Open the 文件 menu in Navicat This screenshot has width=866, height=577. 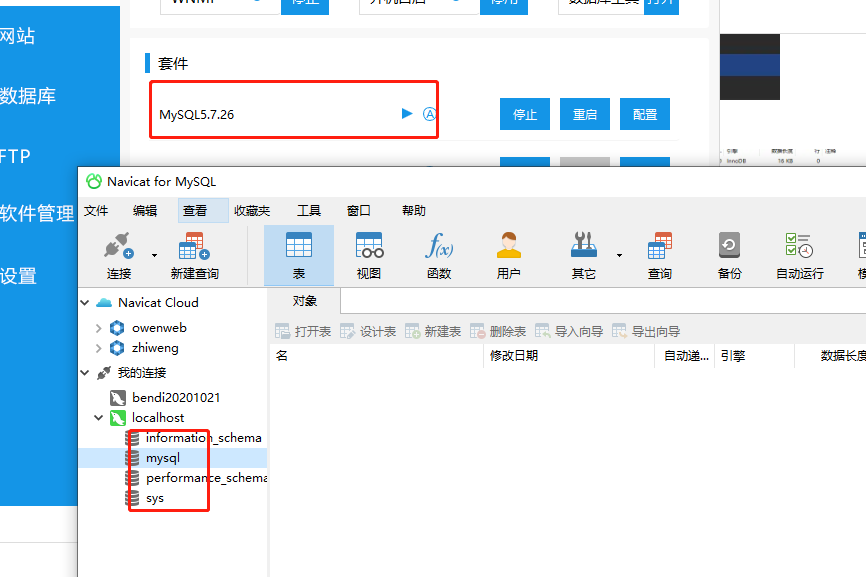tap(96, 210)
